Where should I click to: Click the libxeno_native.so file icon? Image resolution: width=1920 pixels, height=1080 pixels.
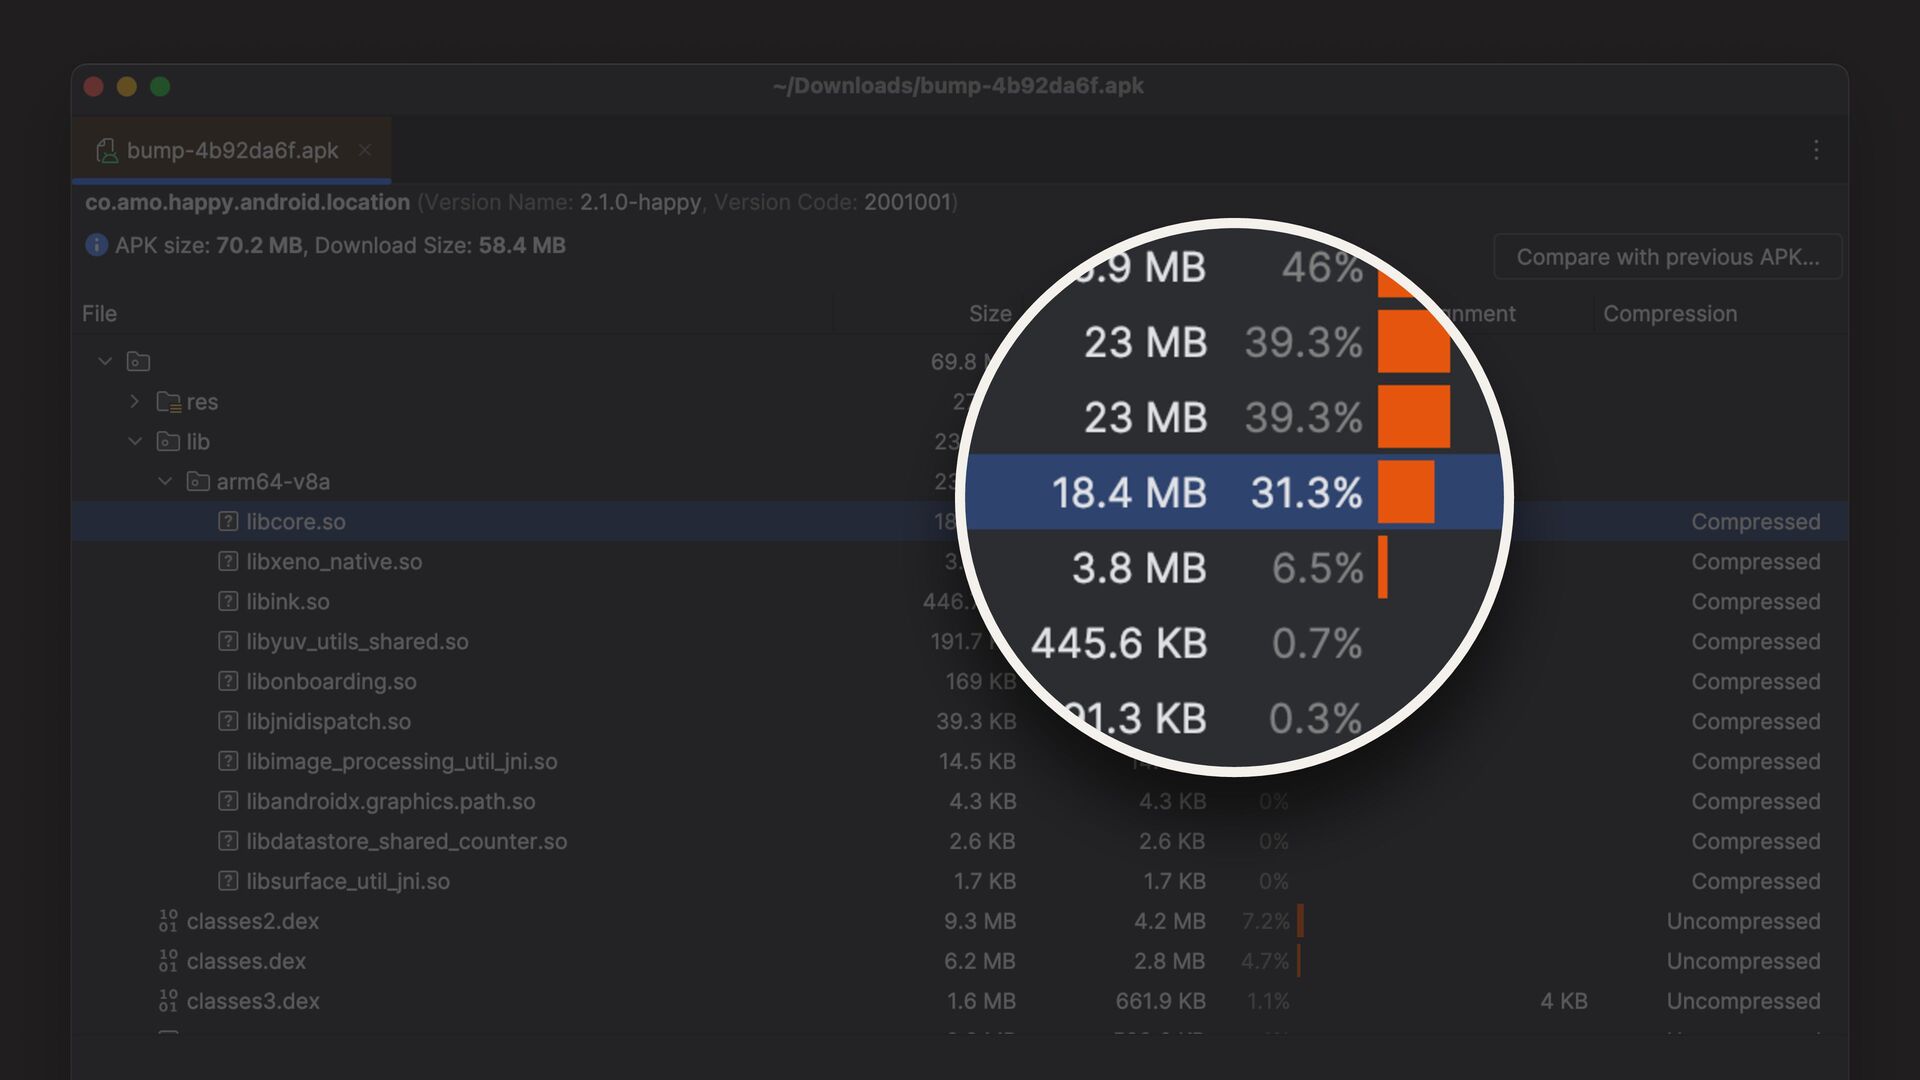(228, 561)
